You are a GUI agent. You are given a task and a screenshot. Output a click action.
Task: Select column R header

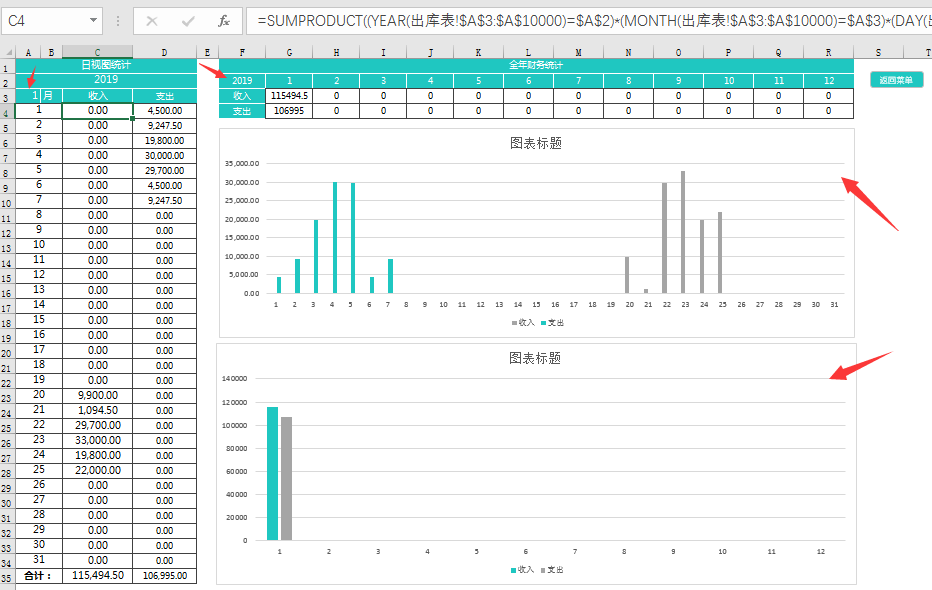click(x=829, y=52)
